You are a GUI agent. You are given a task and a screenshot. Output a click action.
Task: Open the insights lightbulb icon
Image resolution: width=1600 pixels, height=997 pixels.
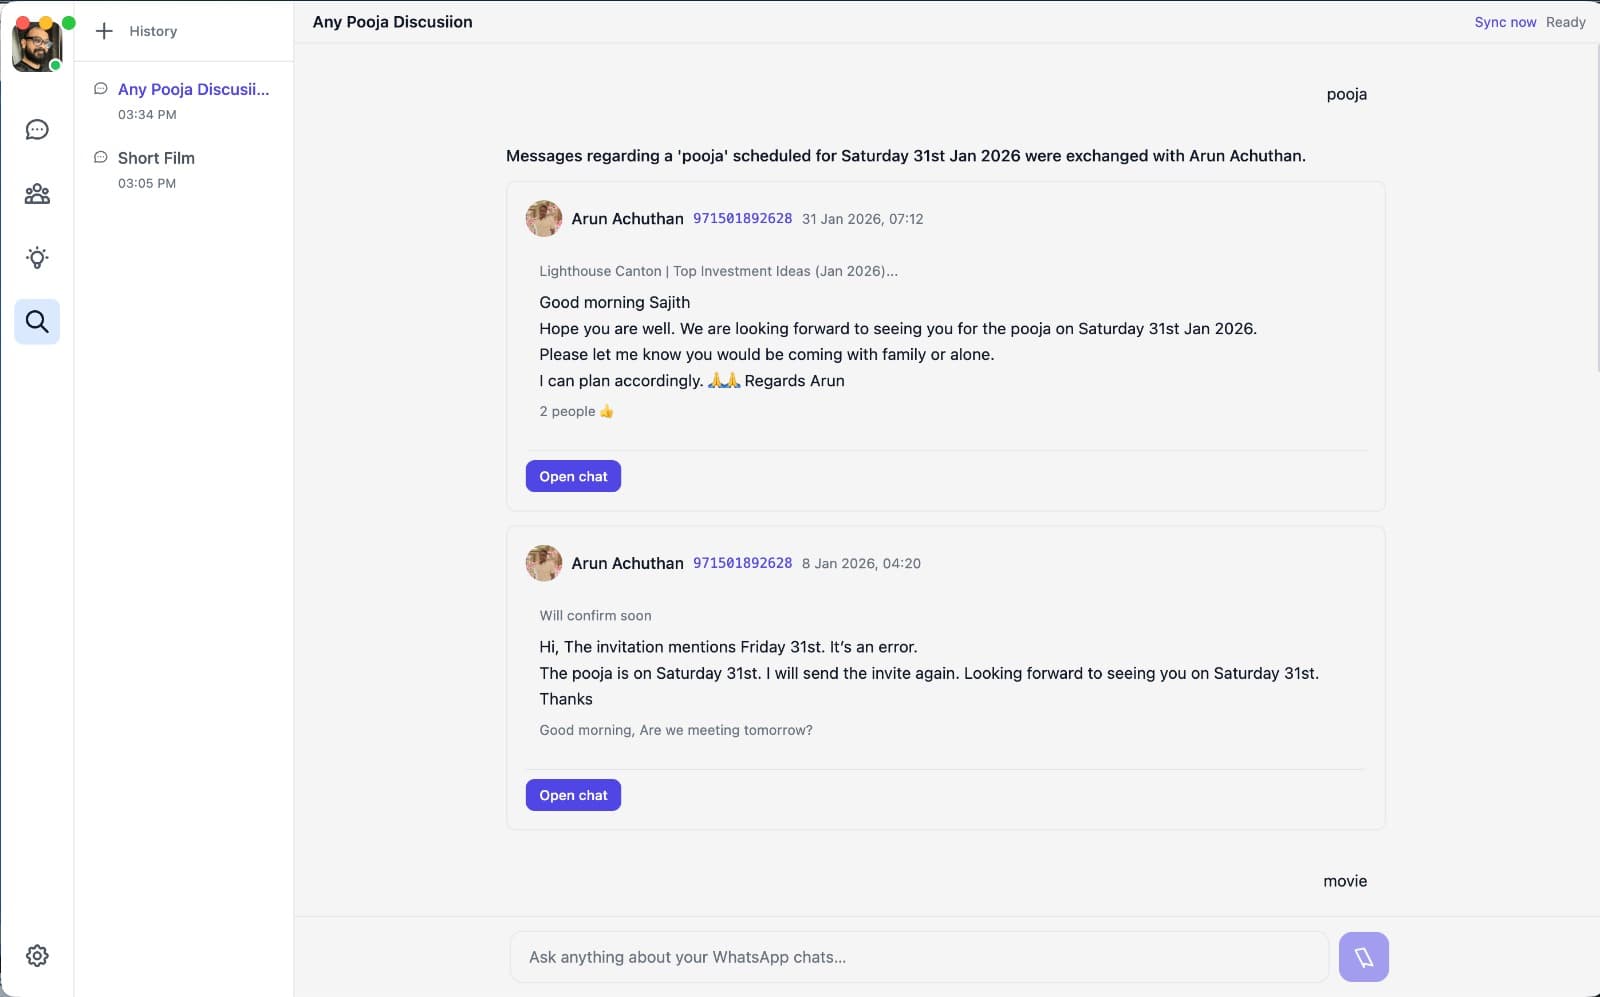point(37,258)
